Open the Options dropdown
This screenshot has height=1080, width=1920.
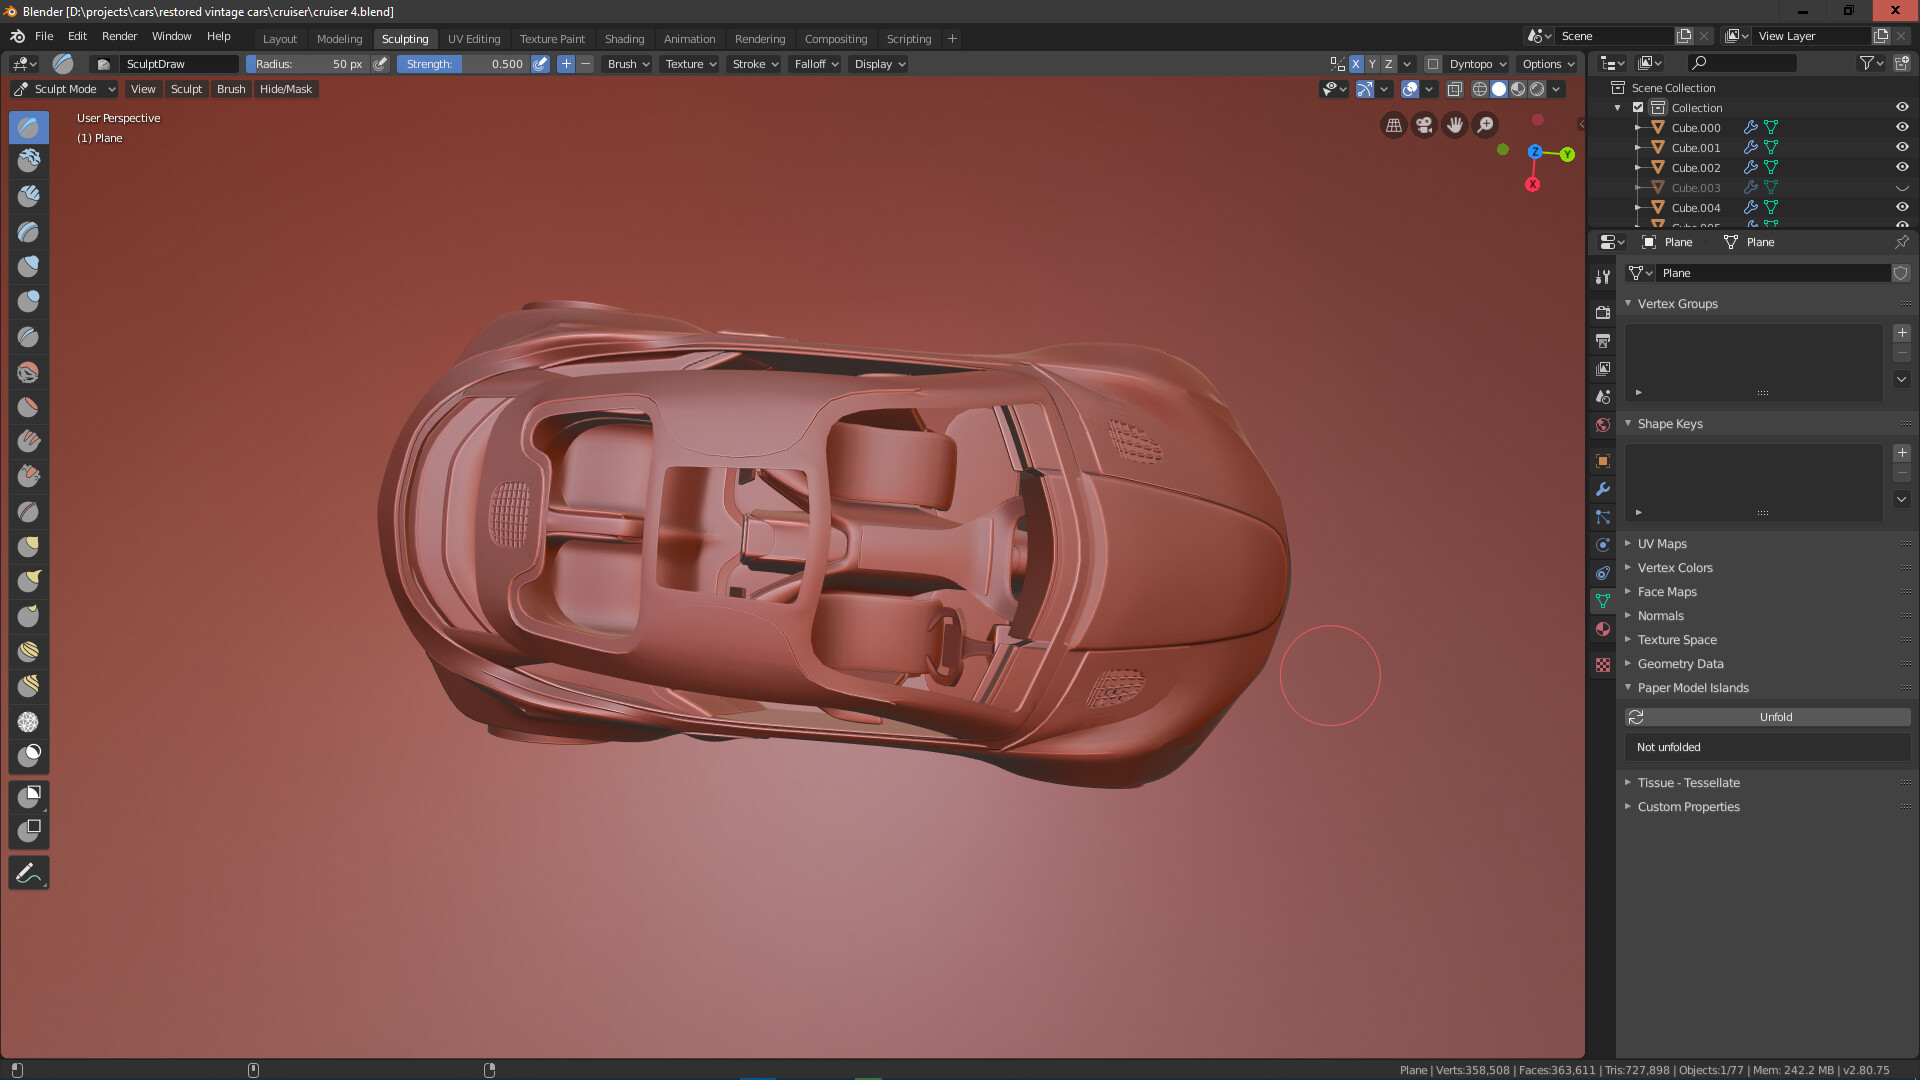pos(1548,64)
